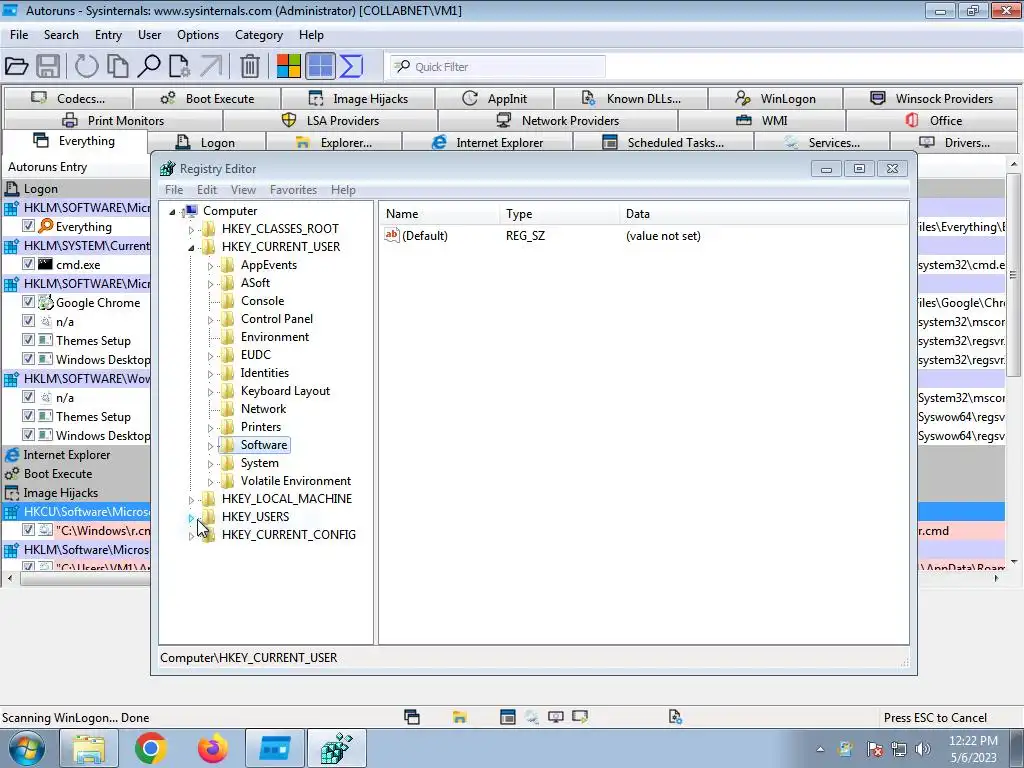Switch to Autoruns taskbar button

point(274,748)
